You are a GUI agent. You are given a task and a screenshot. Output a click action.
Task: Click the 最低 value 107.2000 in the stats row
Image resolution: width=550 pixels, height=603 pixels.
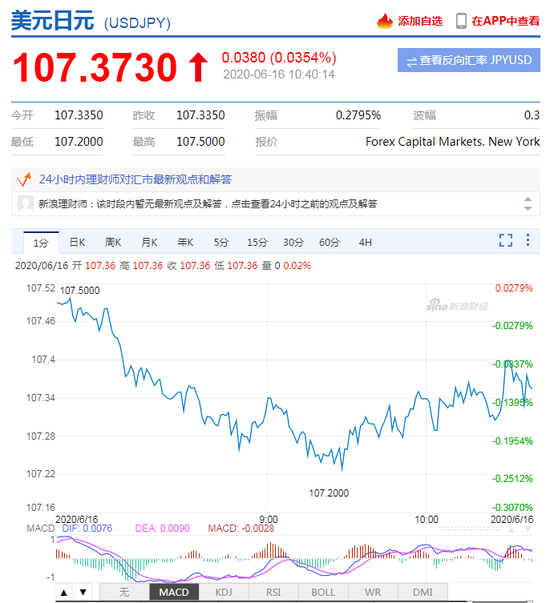coord(79,142)
